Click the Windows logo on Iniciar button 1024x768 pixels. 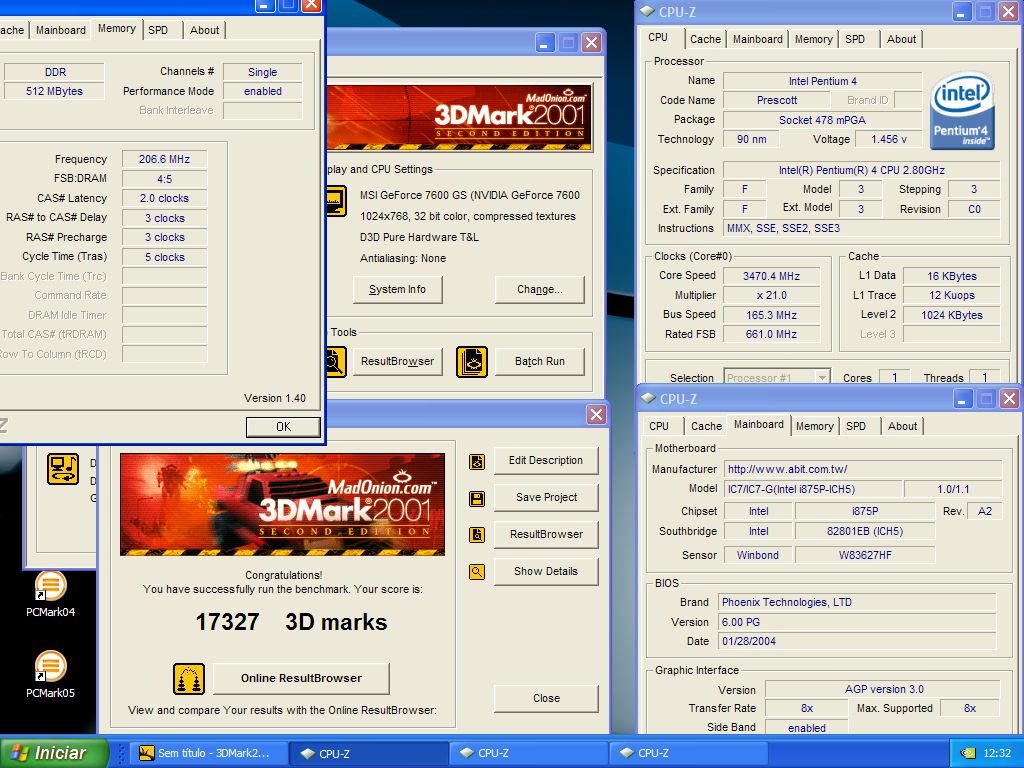(x=20, y=753)
